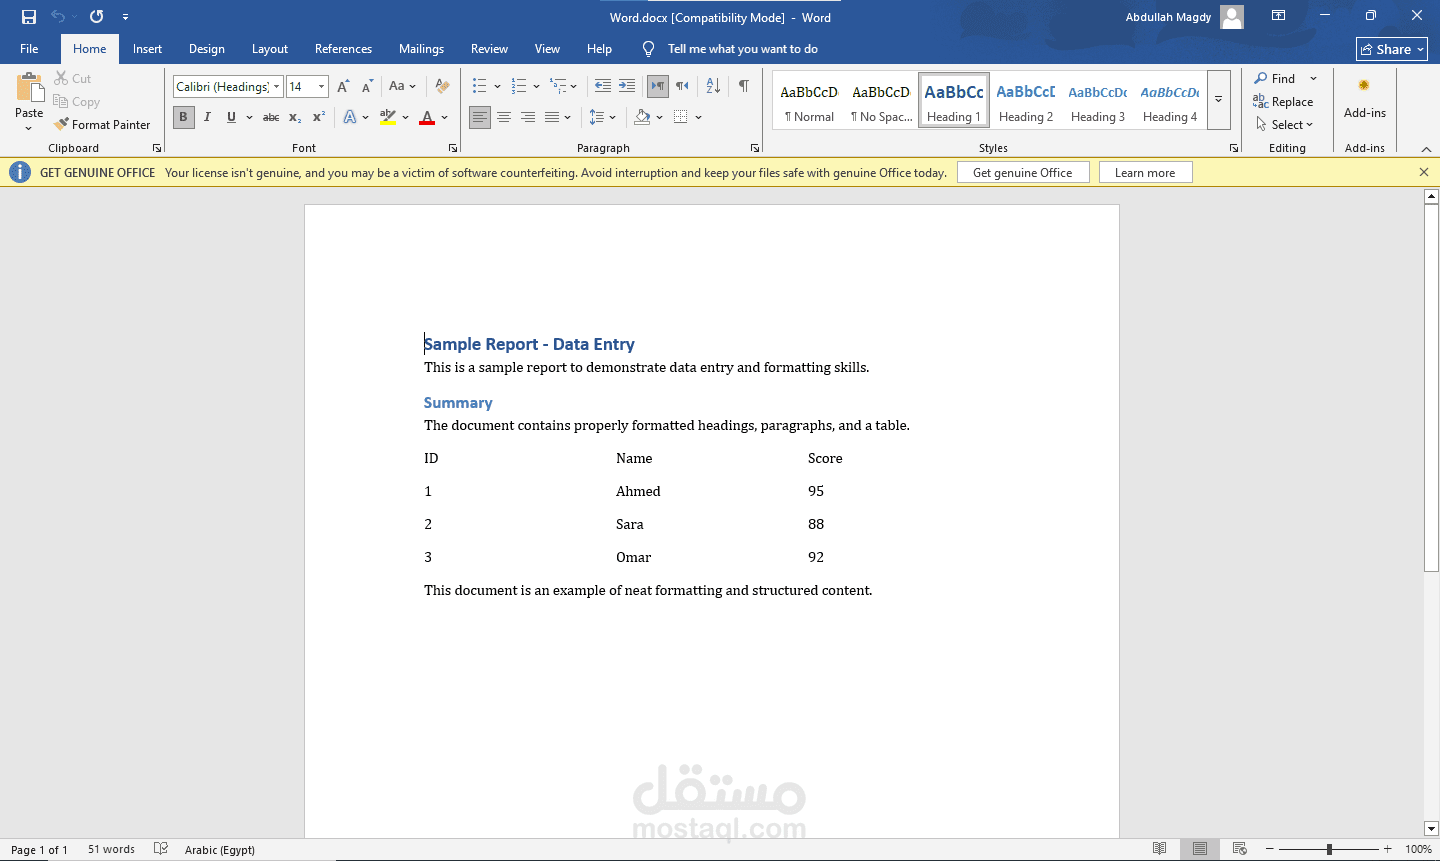Viewport: 1440px width, 861px height.
Task: Open the Font dialog launcher
Action: (453, 148)
